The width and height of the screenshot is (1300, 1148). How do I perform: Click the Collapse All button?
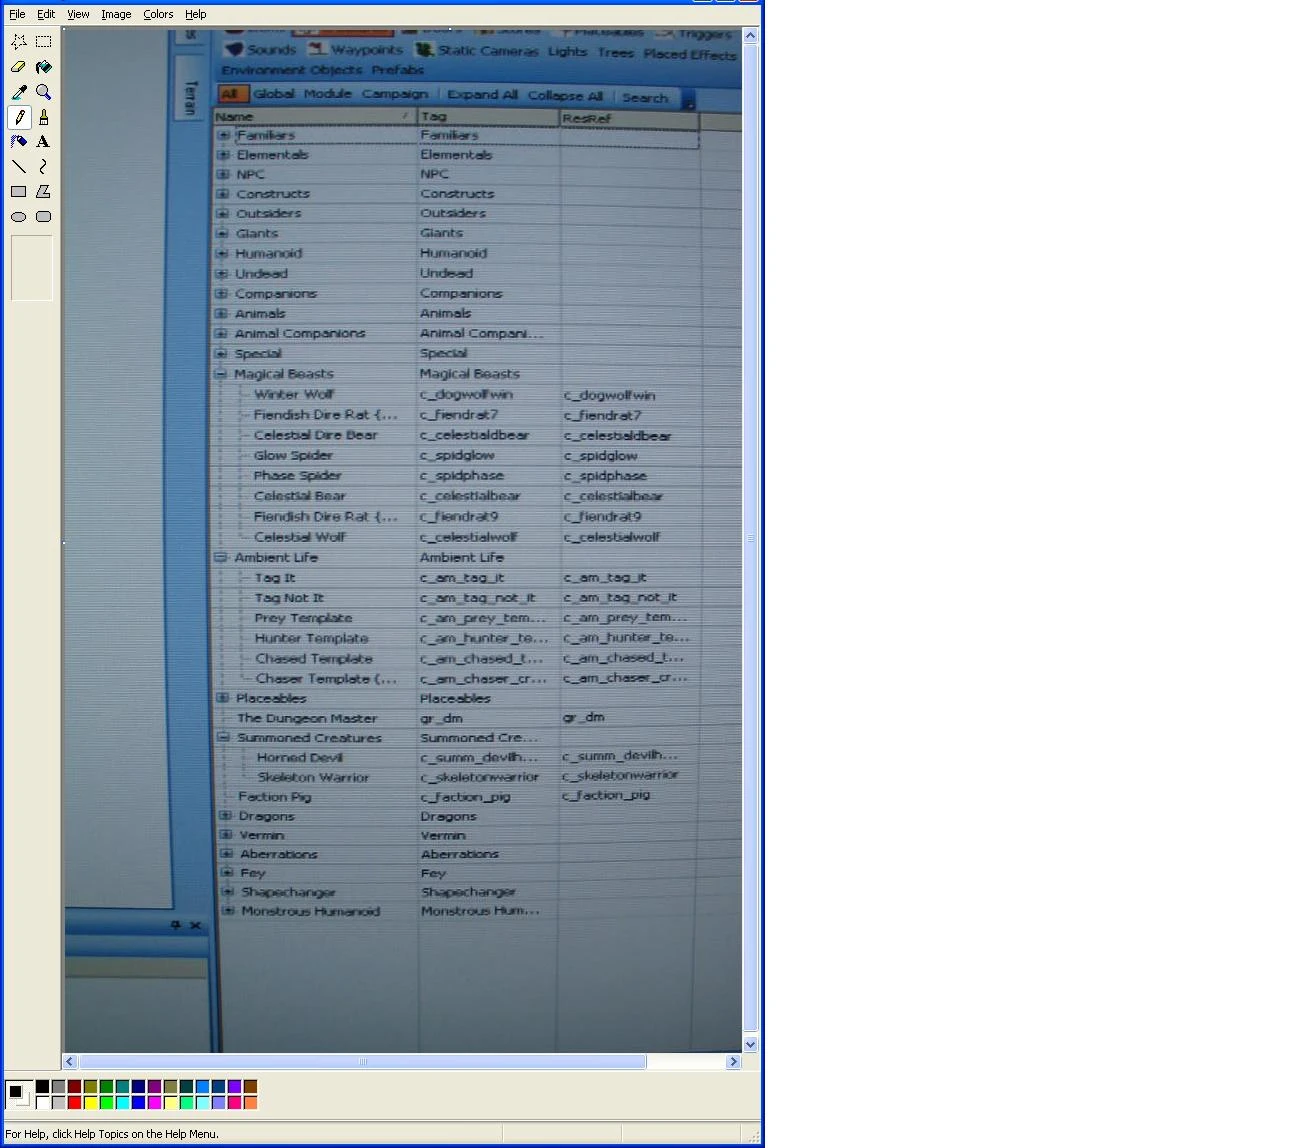click(x=565, y=96)
